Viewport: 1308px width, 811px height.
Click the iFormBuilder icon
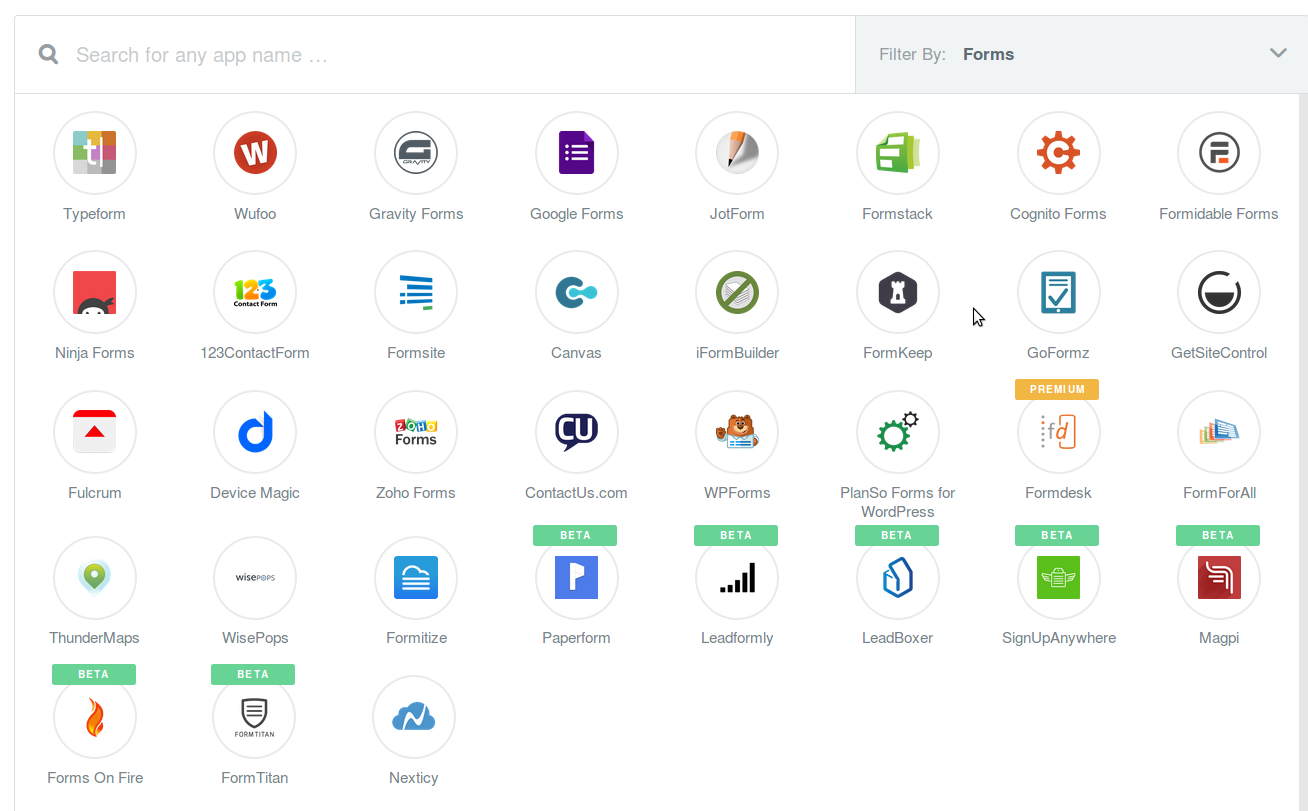pyautogui.click(x=737, y=292)
